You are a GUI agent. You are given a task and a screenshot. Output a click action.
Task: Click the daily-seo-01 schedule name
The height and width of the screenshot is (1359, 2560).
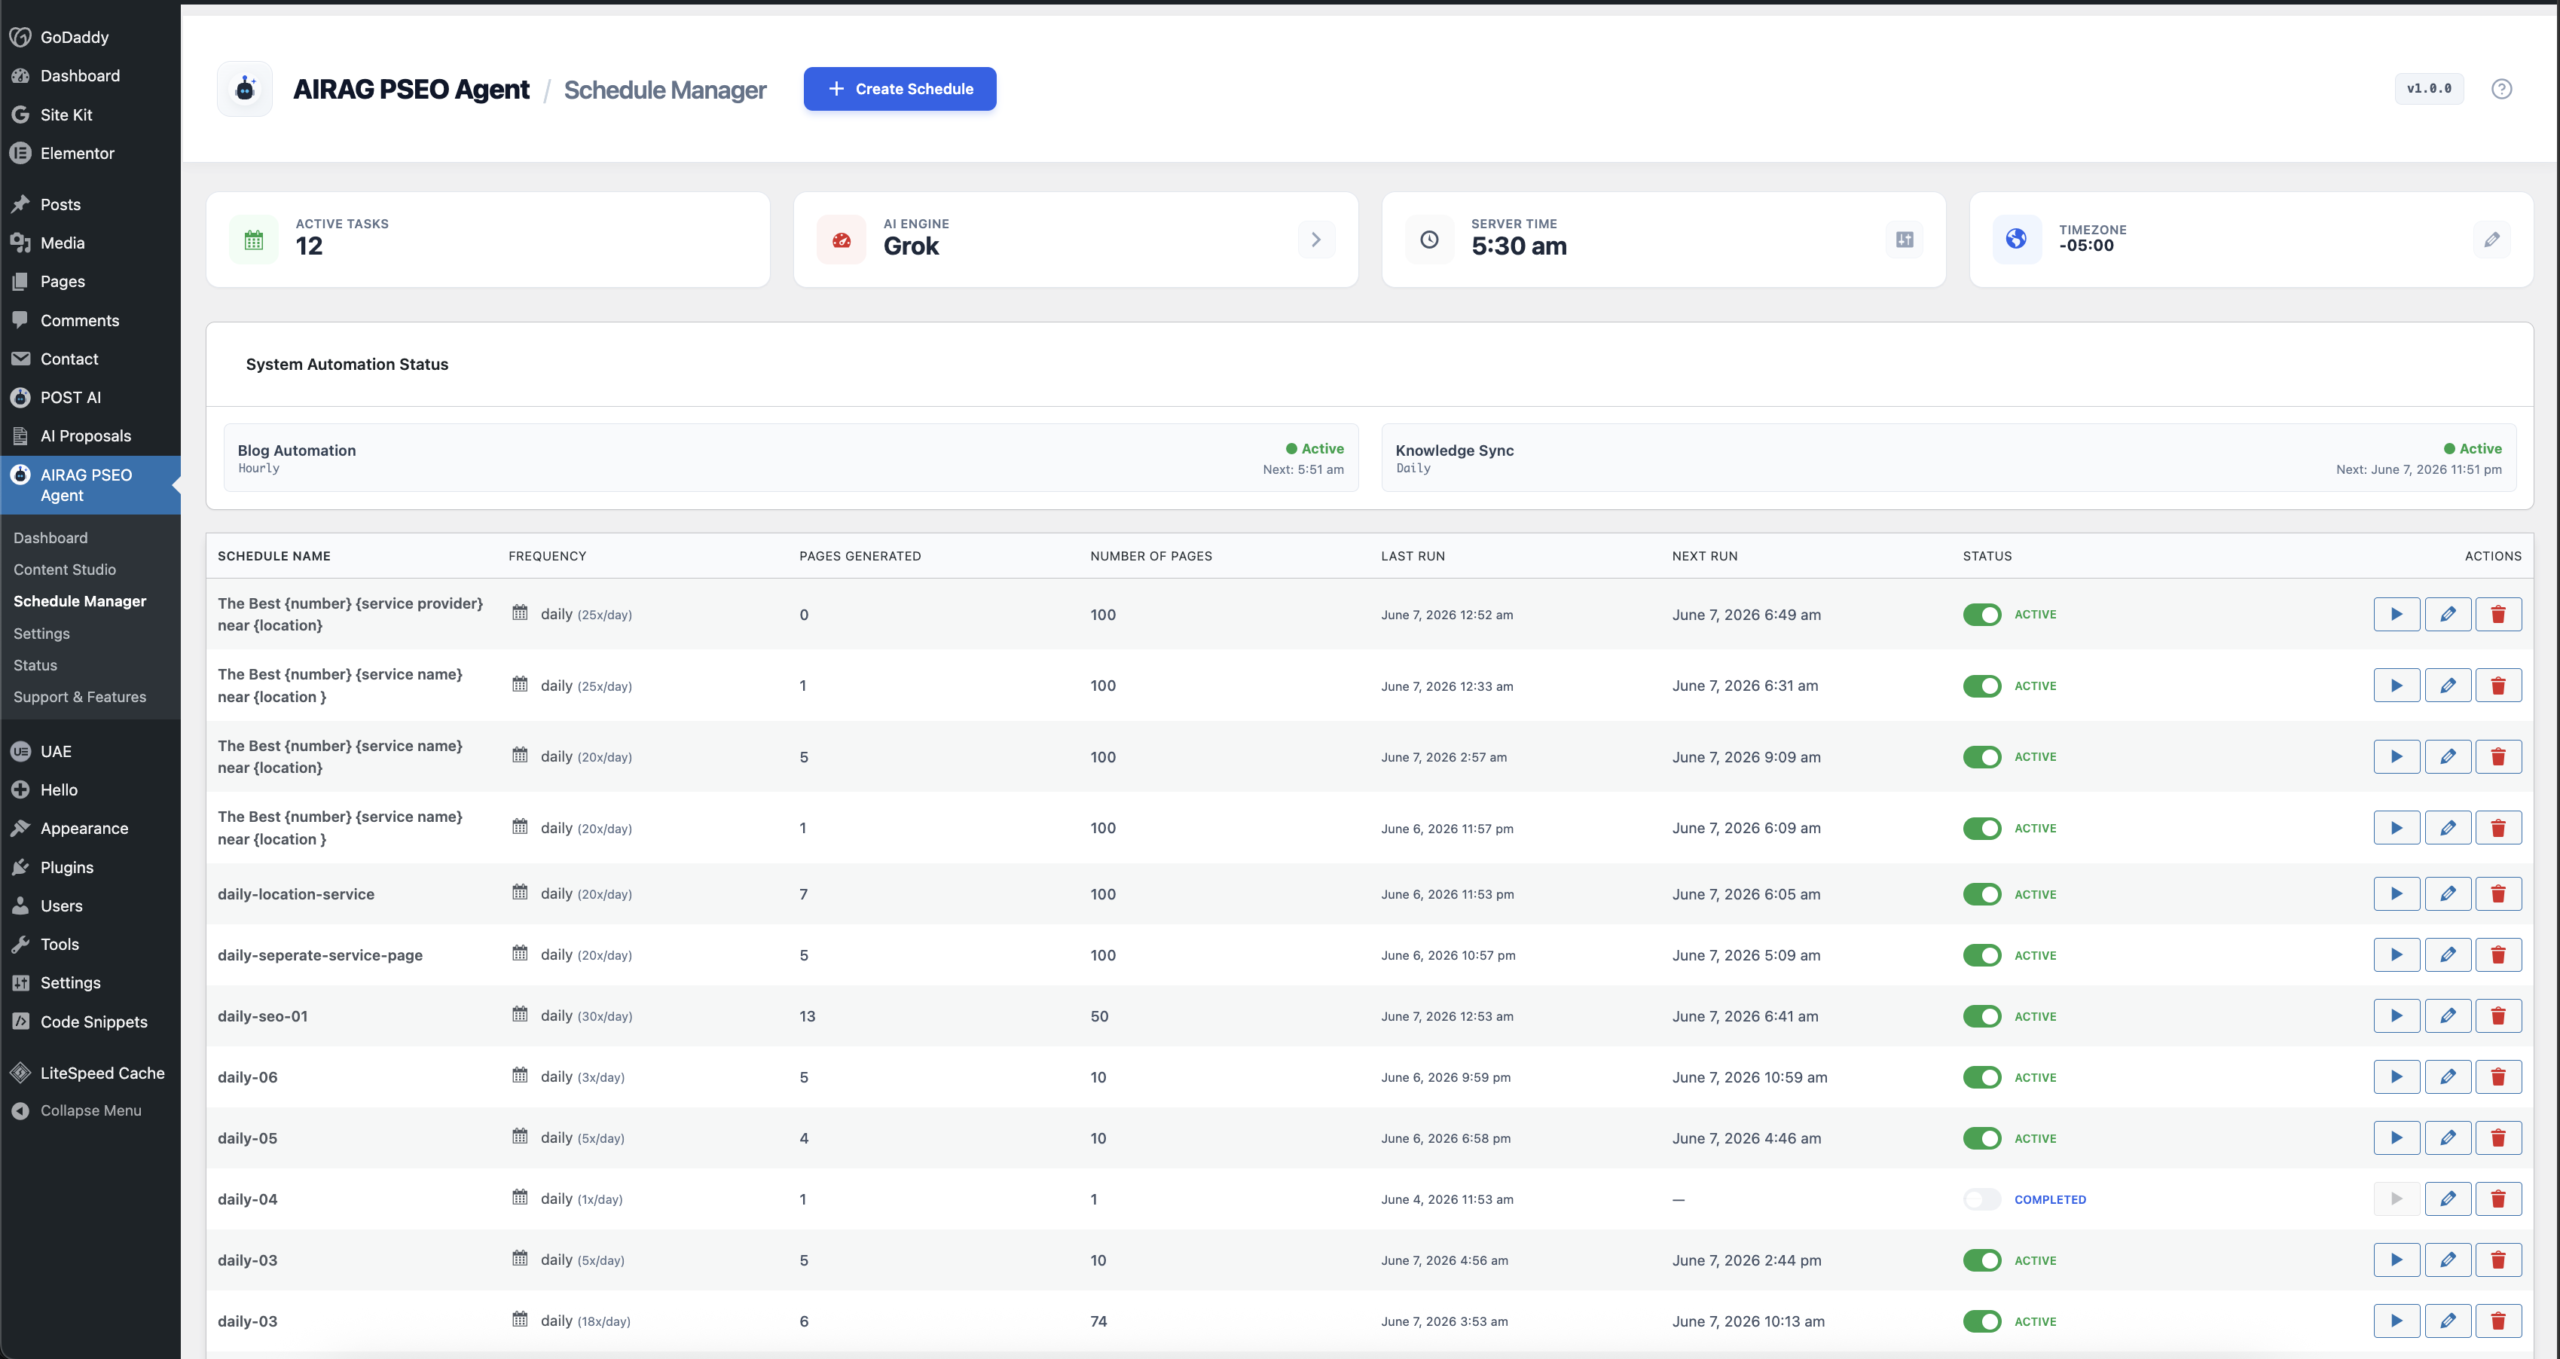[x=263, y=1016]
